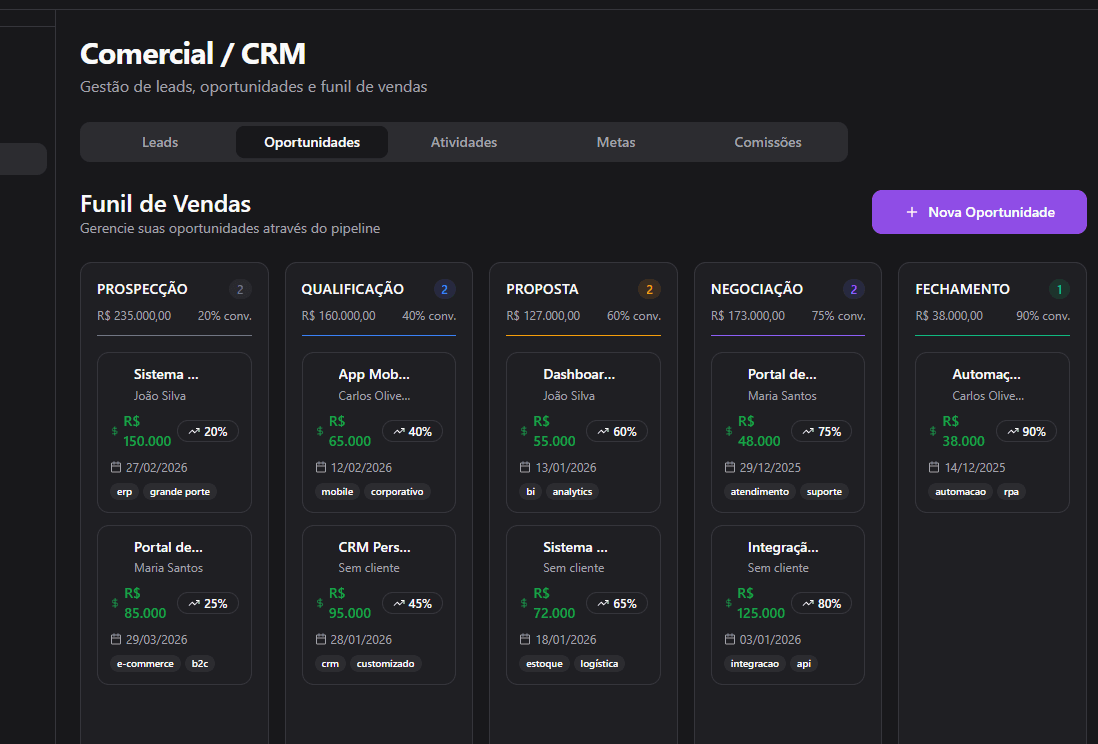The height and width of the screenshot is (744, 1098).
Task: Click the NEGOCIAÇÃO column heading
Action: click(757, 289)
